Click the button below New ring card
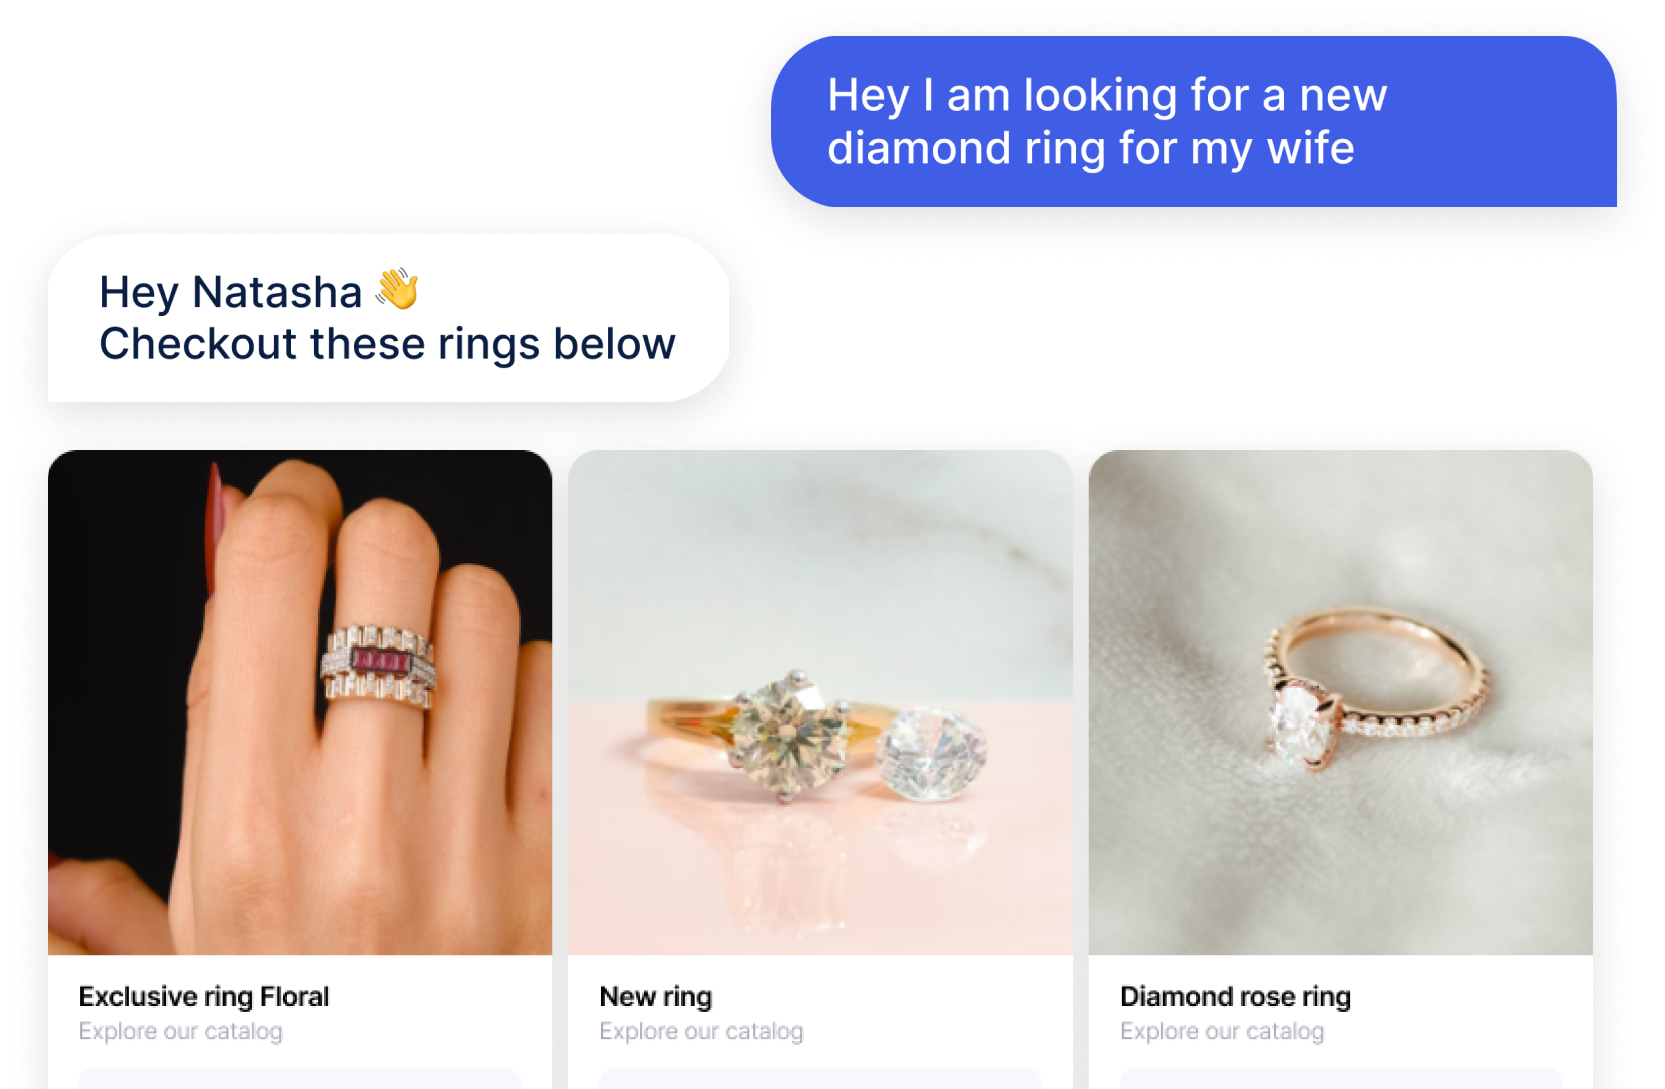Screen dimensions: 1665x1089 pyautogui.click(x=820, y=1079)
